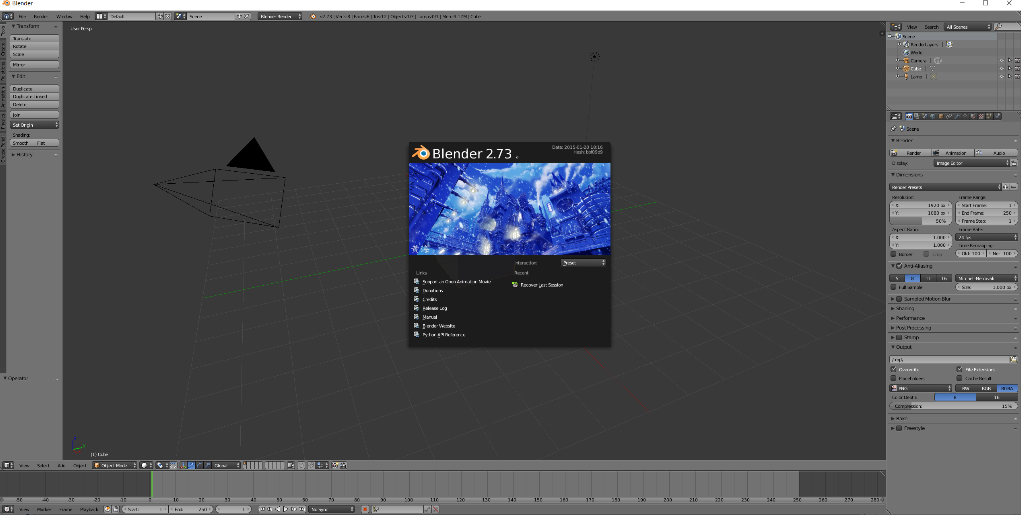Open the Render Layers properties tab
The image size is (1021, 516).
(x=916, y=116)
